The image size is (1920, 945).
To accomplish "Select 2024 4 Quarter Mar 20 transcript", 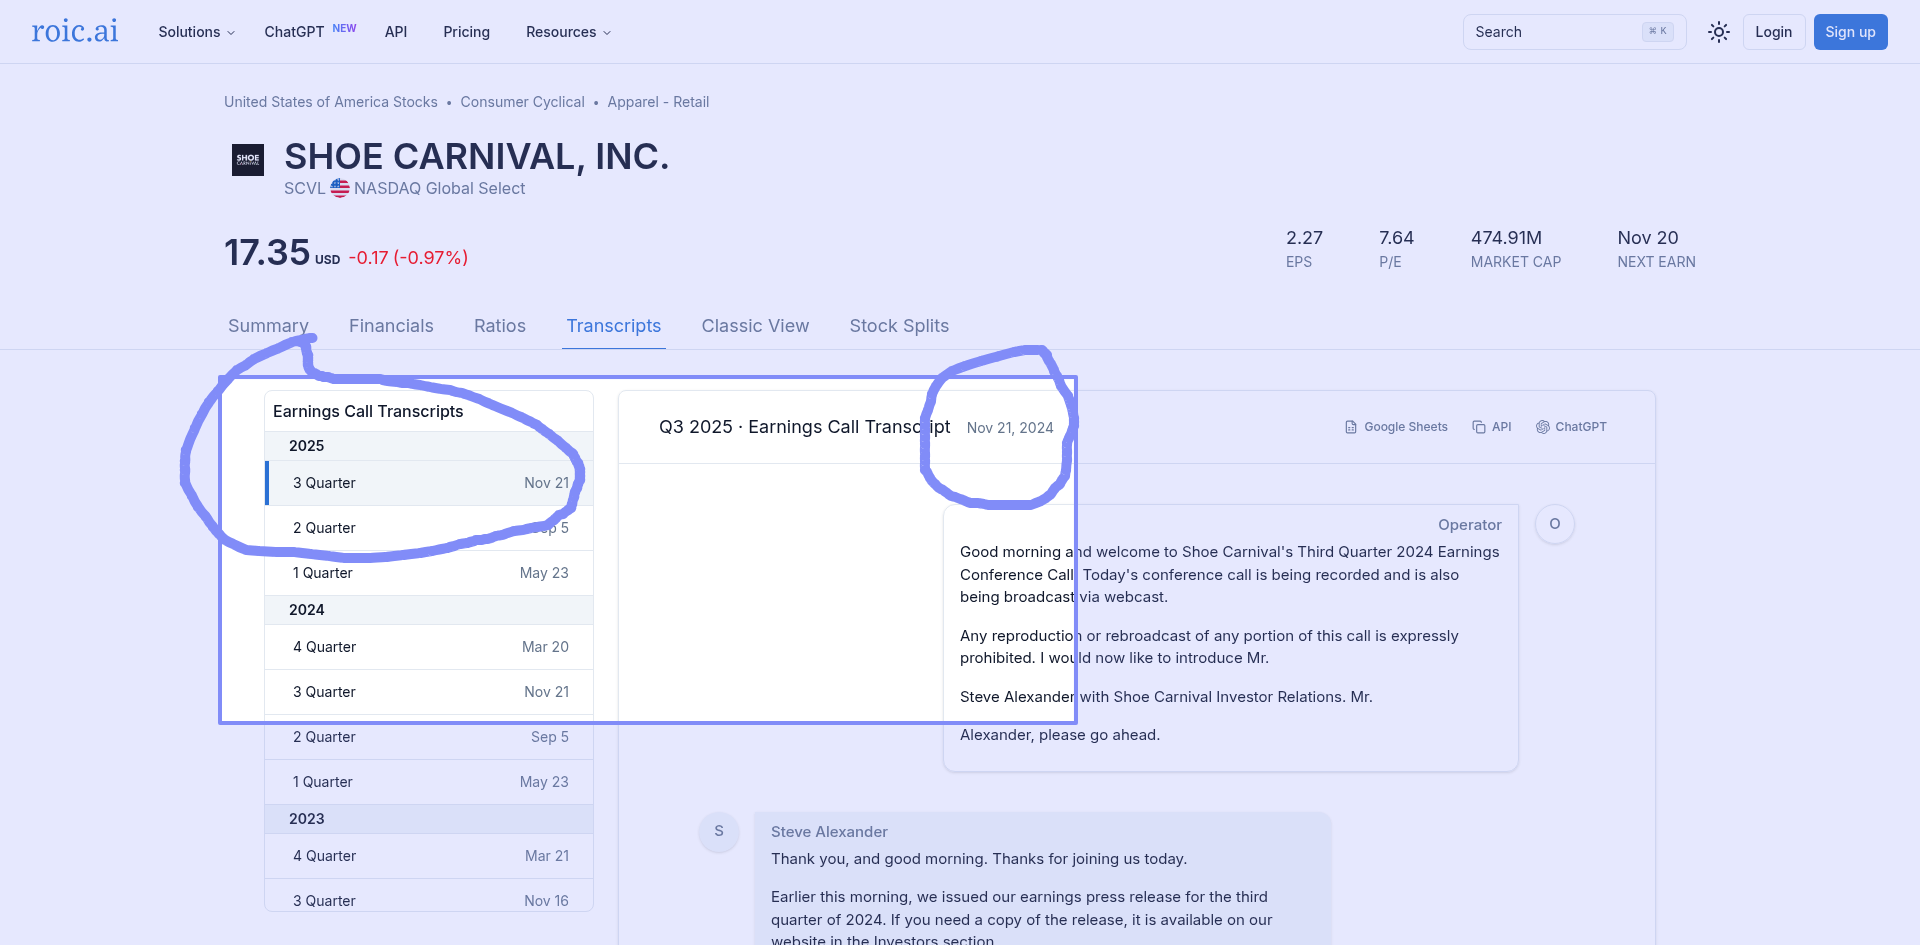I will [x=430, y=647].
